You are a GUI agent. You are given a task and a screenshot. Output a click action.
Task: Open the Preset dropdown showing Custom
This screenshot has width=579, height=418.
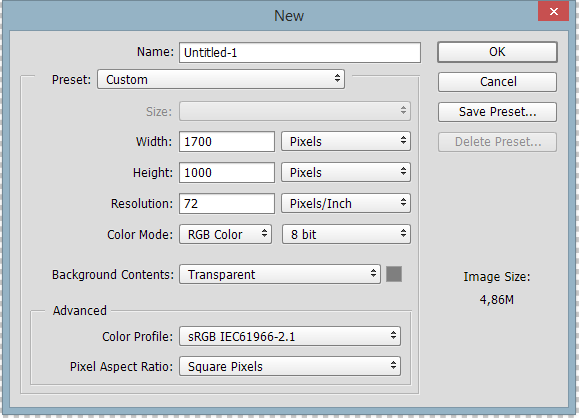coord(221,79)
